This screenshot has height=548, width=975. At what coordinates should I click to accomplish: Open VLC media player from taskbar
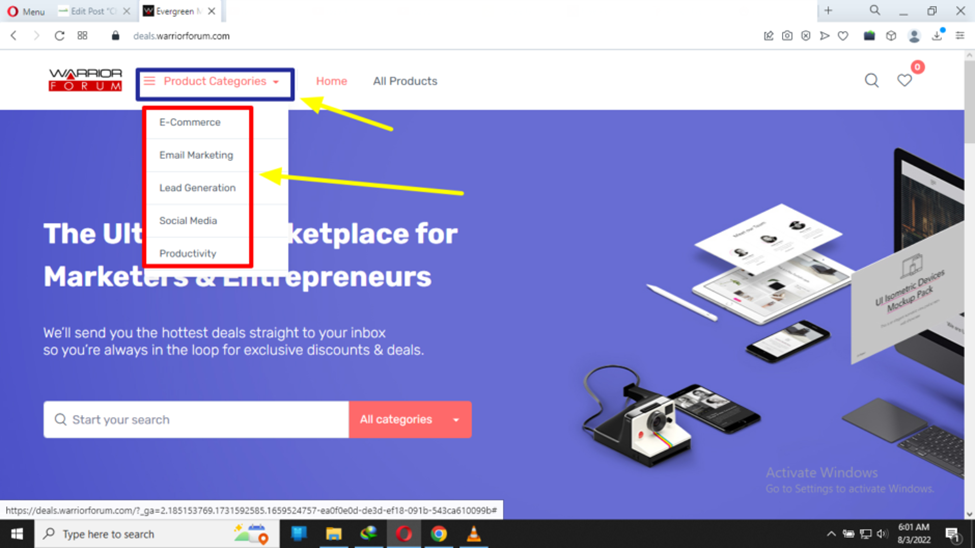click(x=473, y=534)
